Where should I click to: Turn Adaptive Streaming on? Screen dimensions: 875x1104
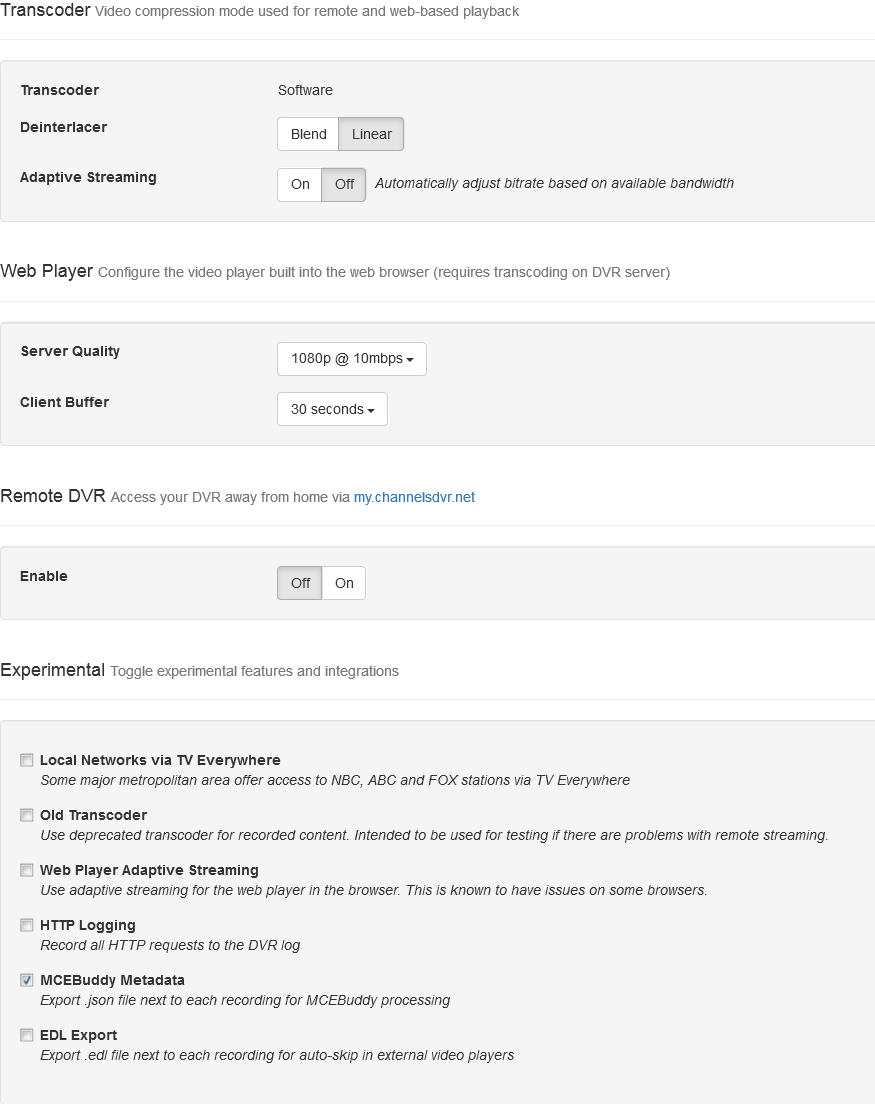point(300,184)
